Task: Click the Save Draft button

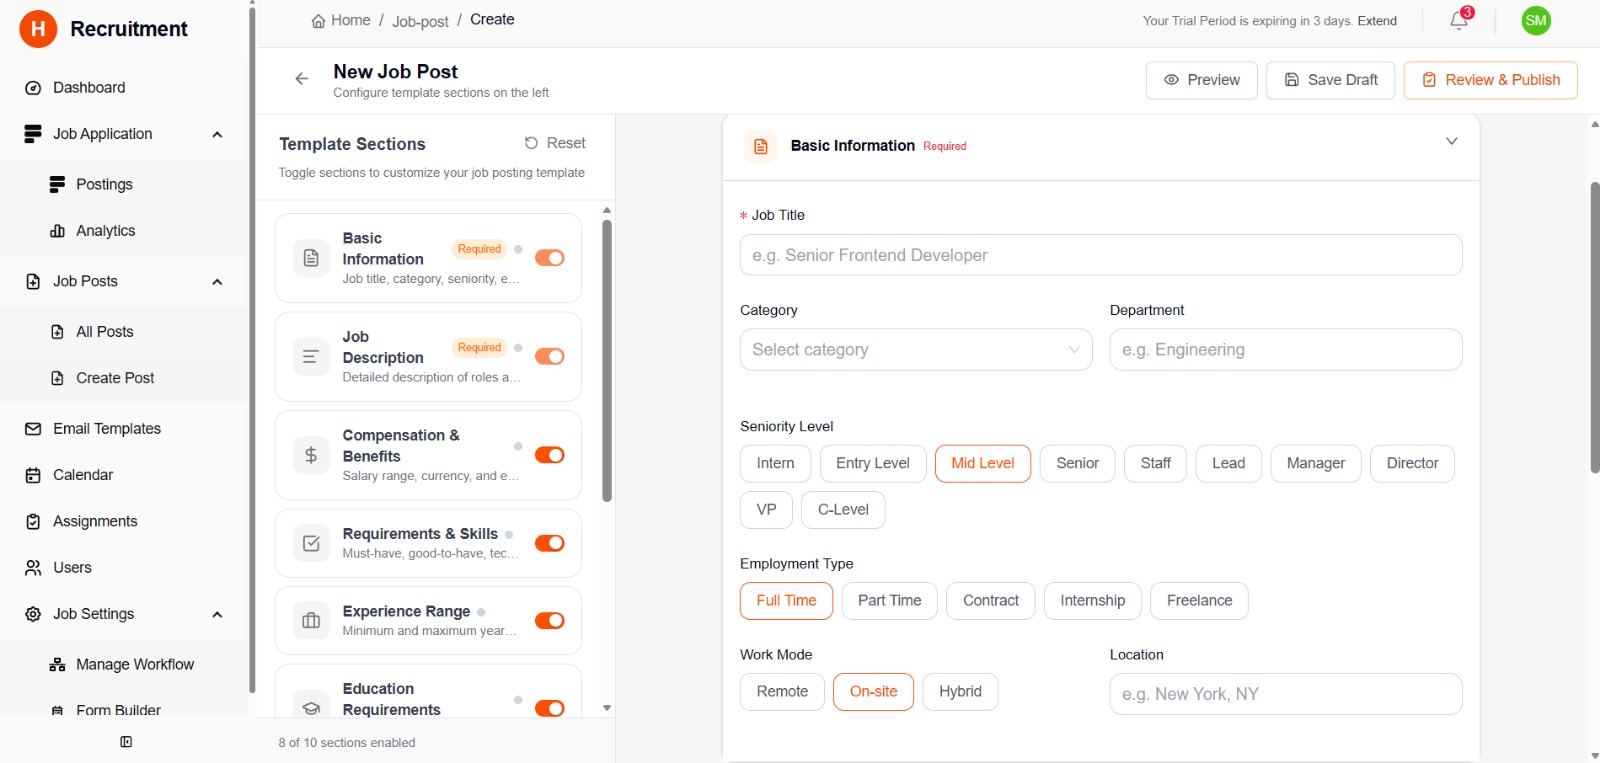Action: [x=1330, y=80]
